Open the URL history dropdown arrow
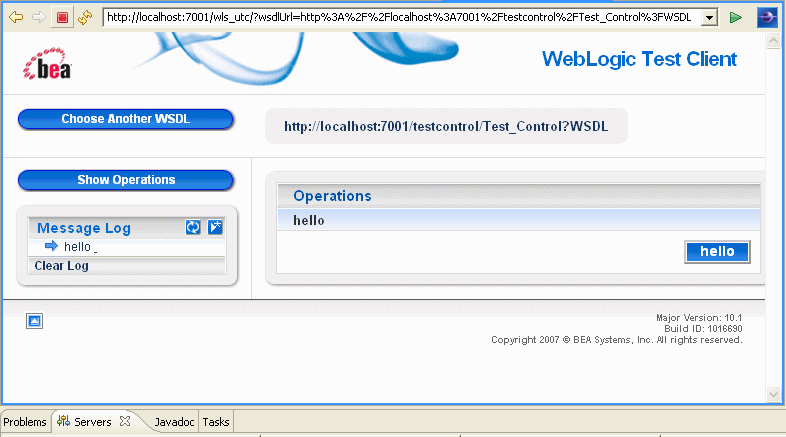 (709, 18)
